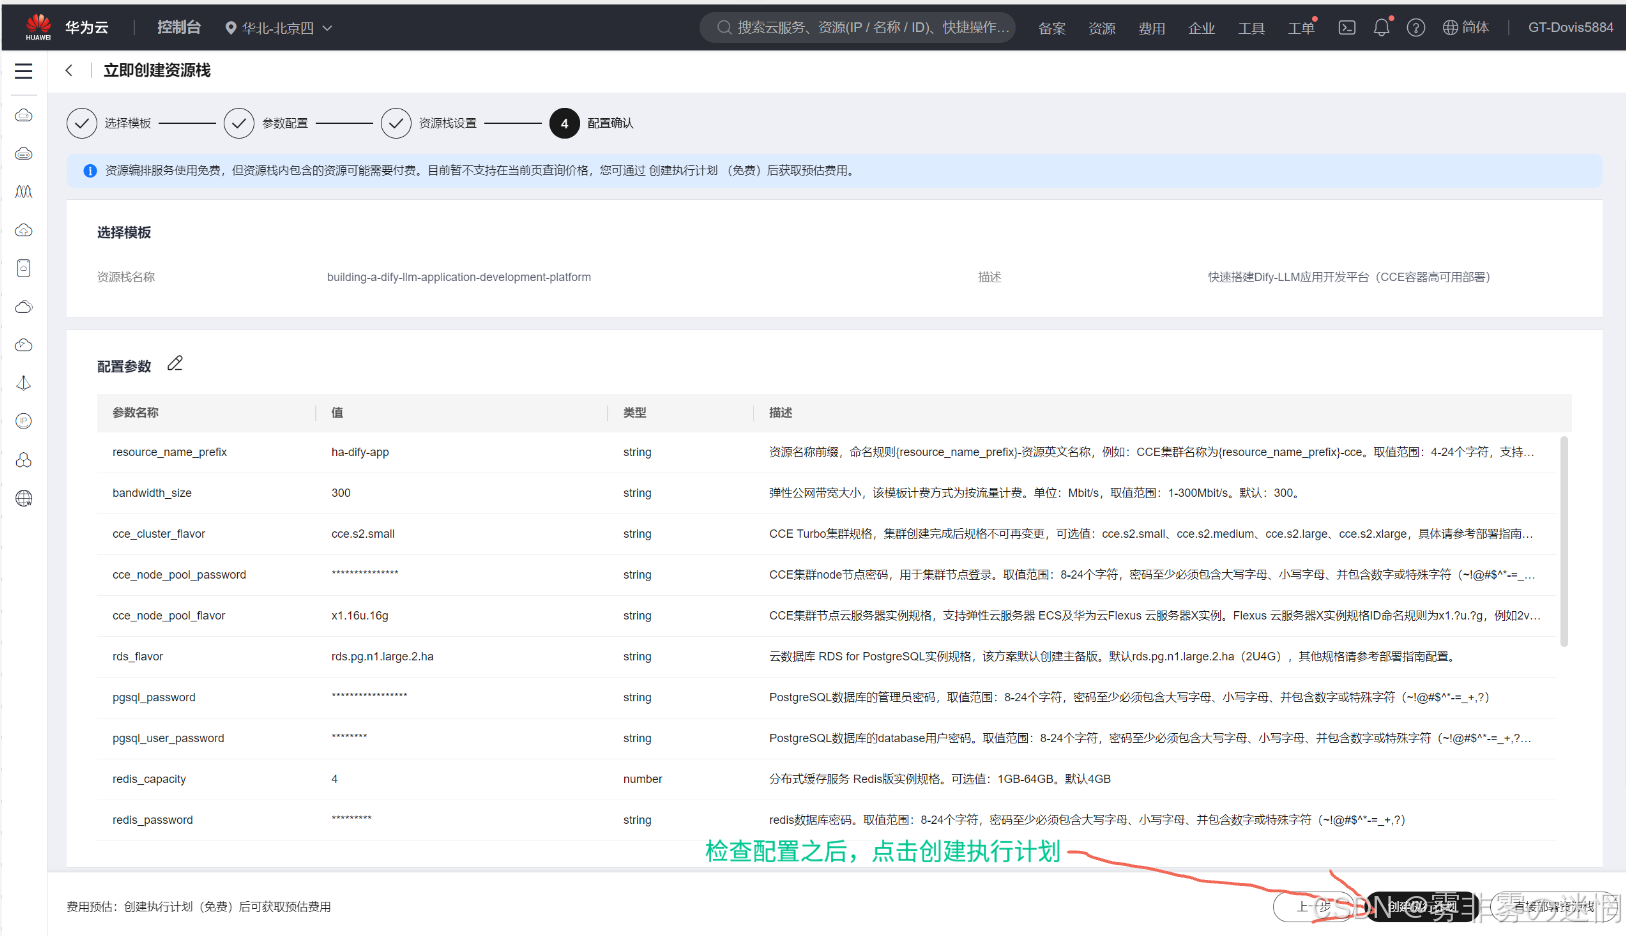Click the blue info icon in the notice banner

click(90, 171)
